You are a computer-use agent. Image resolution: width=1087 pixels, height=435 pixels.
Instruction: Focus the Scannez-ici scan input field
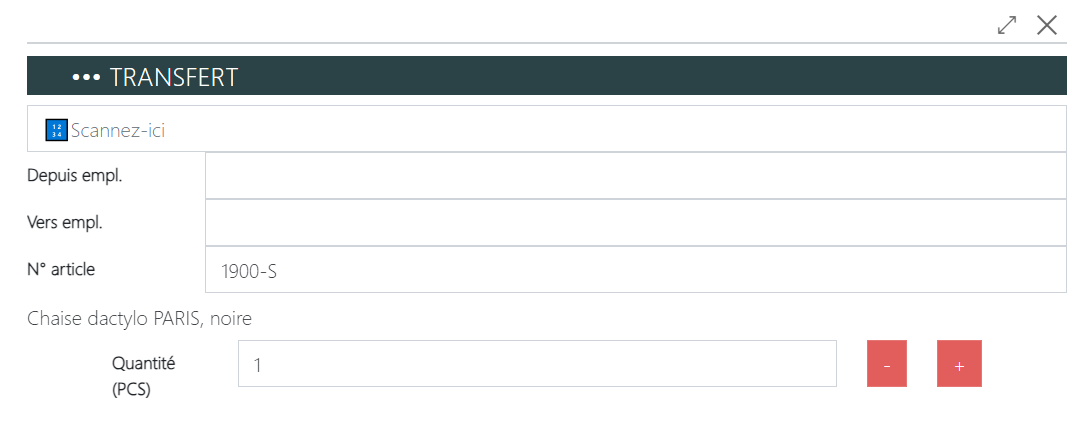tap(560, 130)
